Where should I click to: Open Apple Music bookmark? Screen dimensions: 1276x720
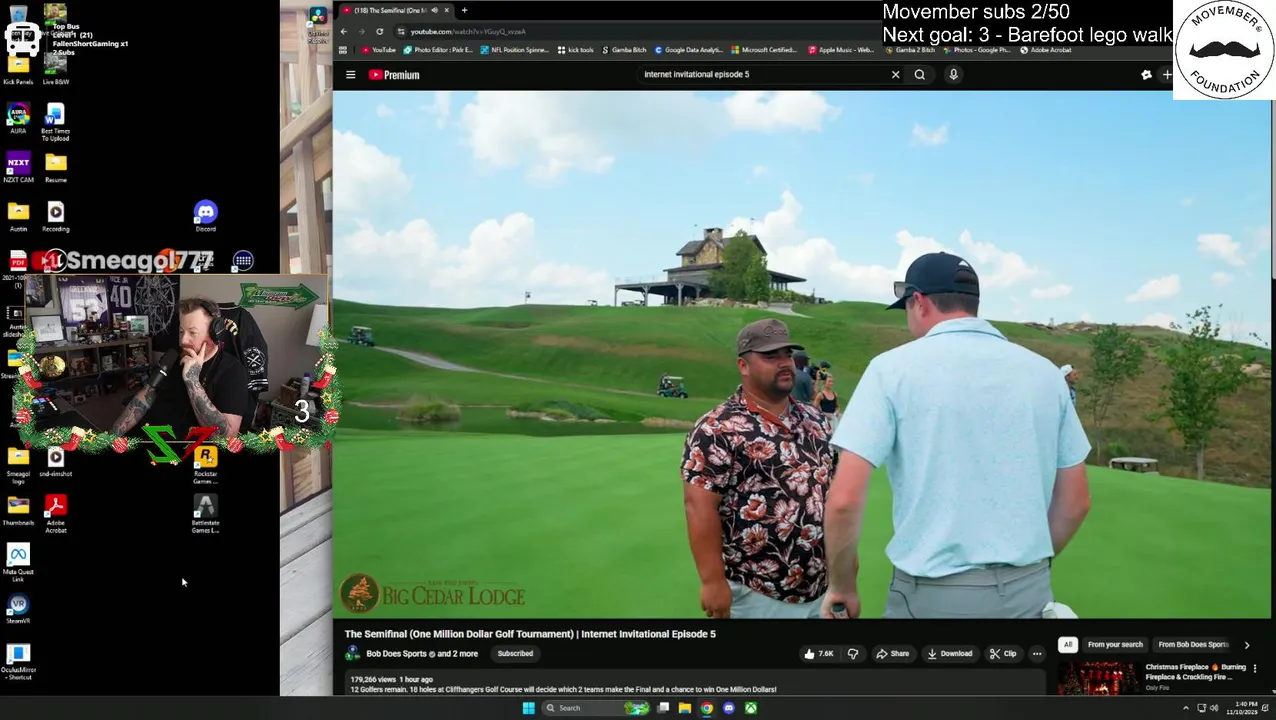point(840,50)
